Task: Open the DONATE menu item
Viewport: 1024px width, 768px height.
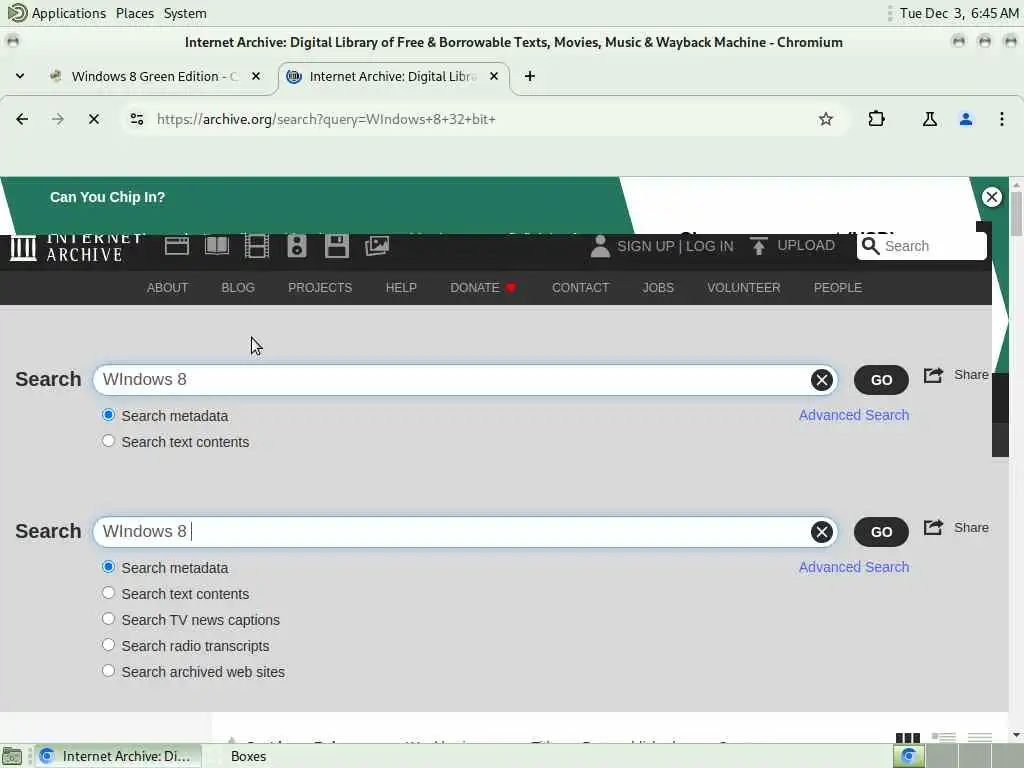Action: (483, 288)
